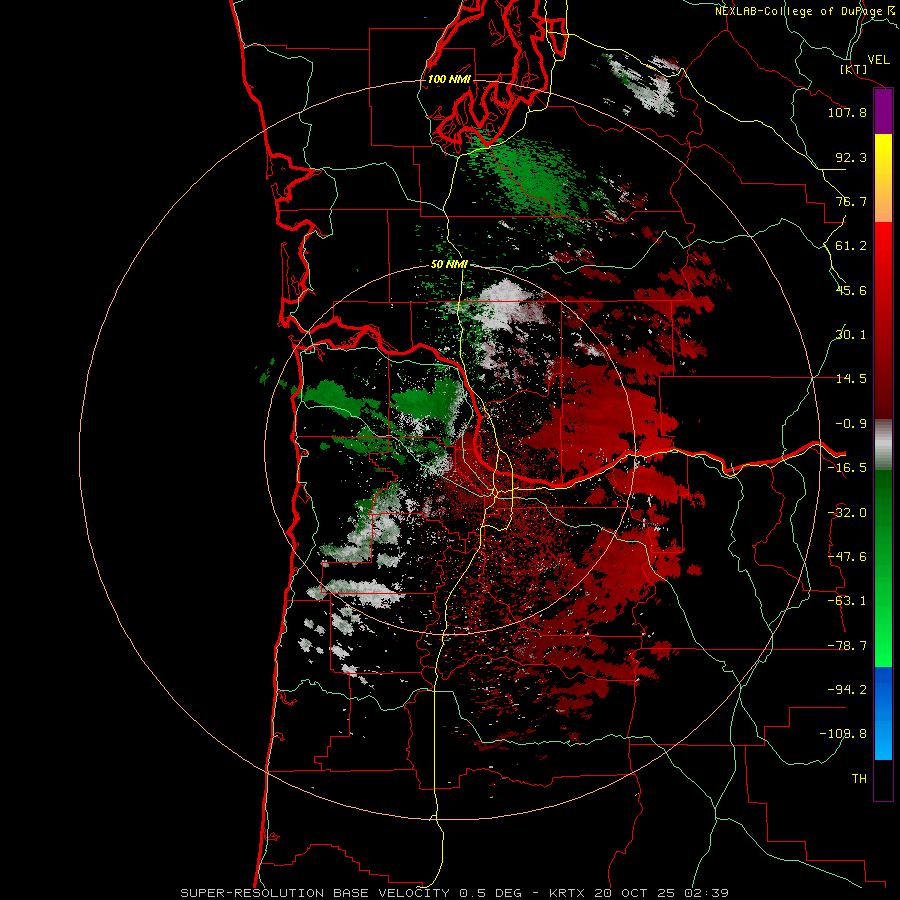
Task: Click the 100 NMI range ring label
Action: tap(449, 79)
